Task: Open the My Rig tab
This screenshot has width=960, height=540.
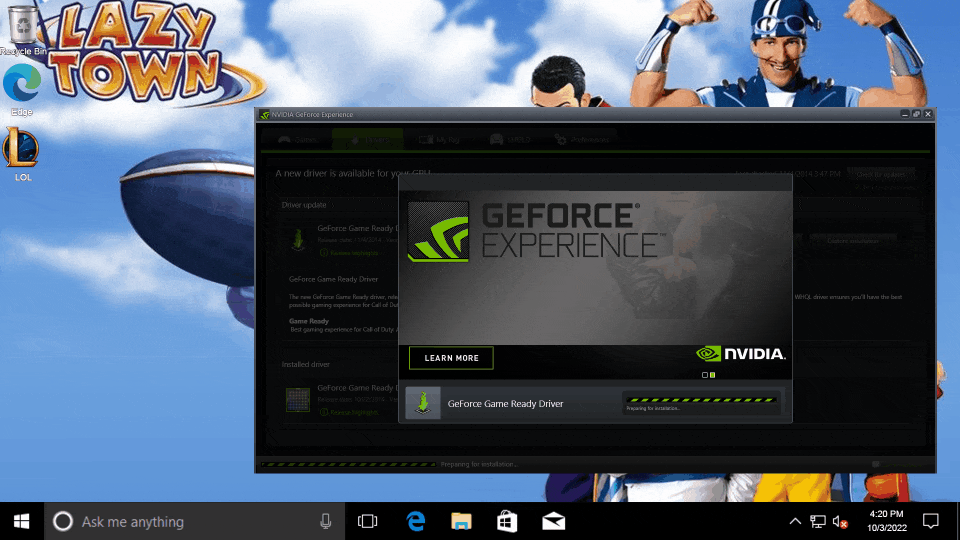Action: [x=440, y=140]
